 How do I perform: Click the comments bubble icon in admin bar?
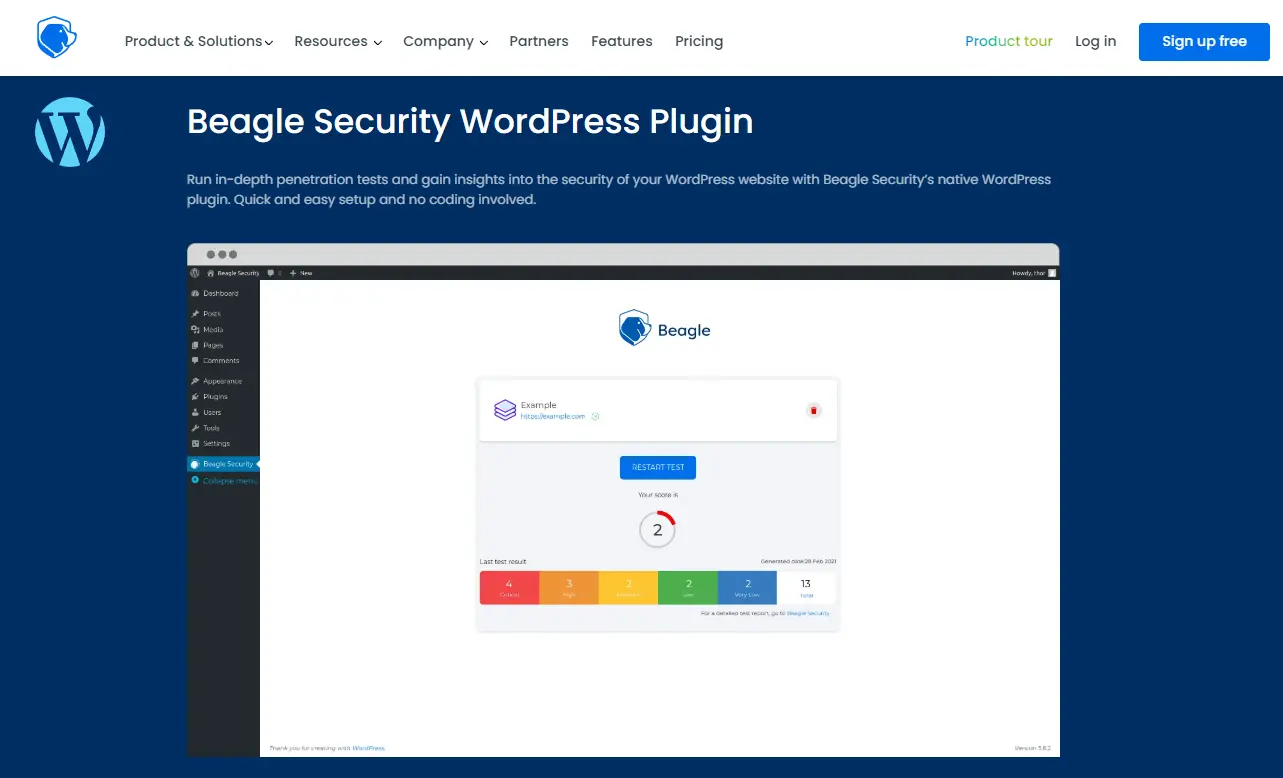click(x=271, y=272)
